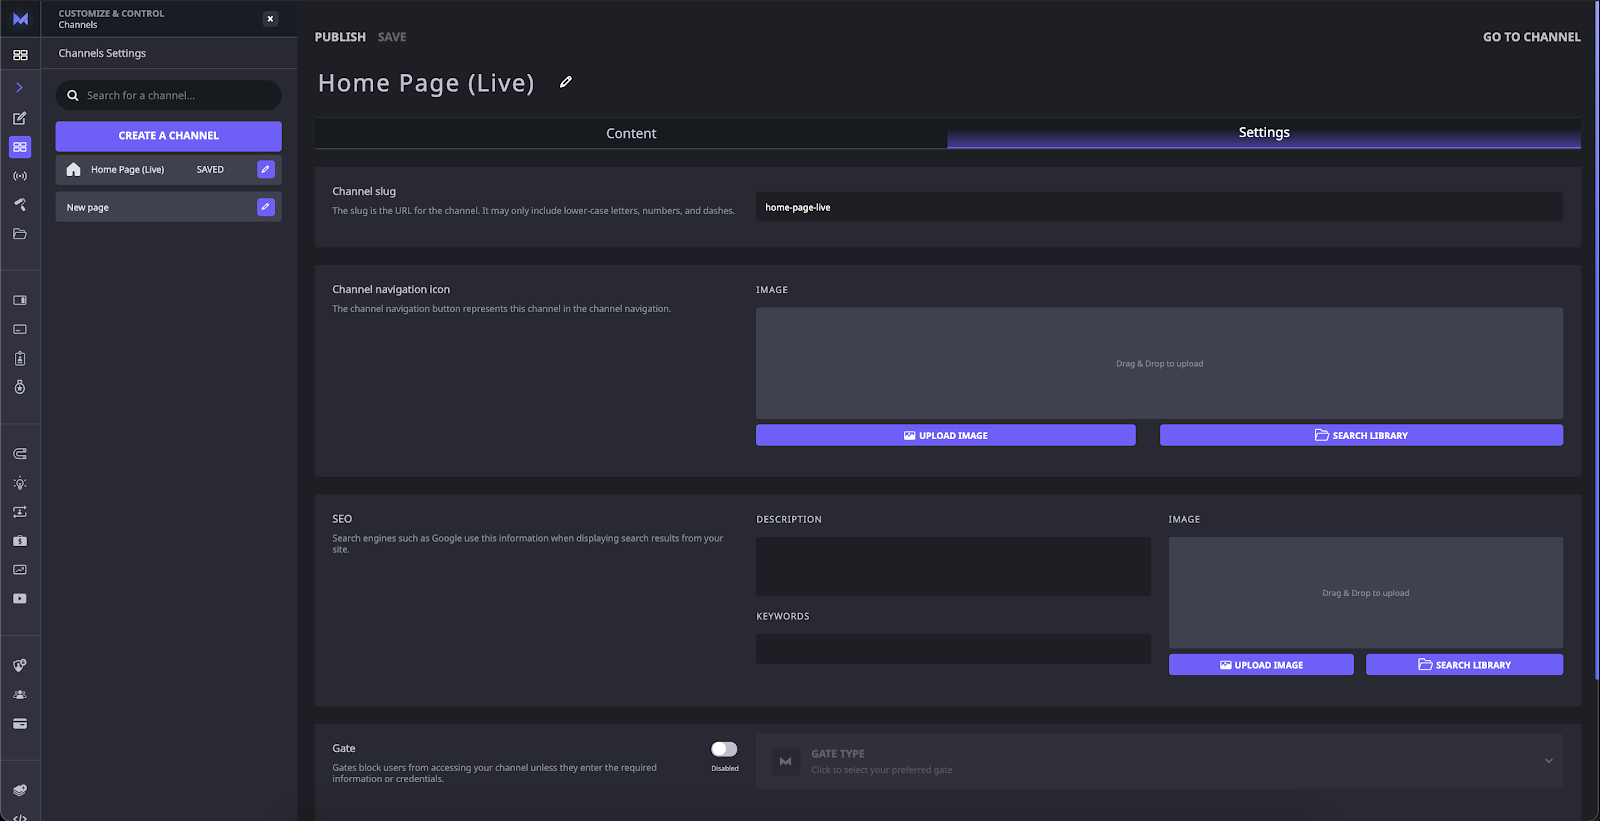Toggle the Gate enabled switch
The image size is (1600, 821).
(724, 749)
